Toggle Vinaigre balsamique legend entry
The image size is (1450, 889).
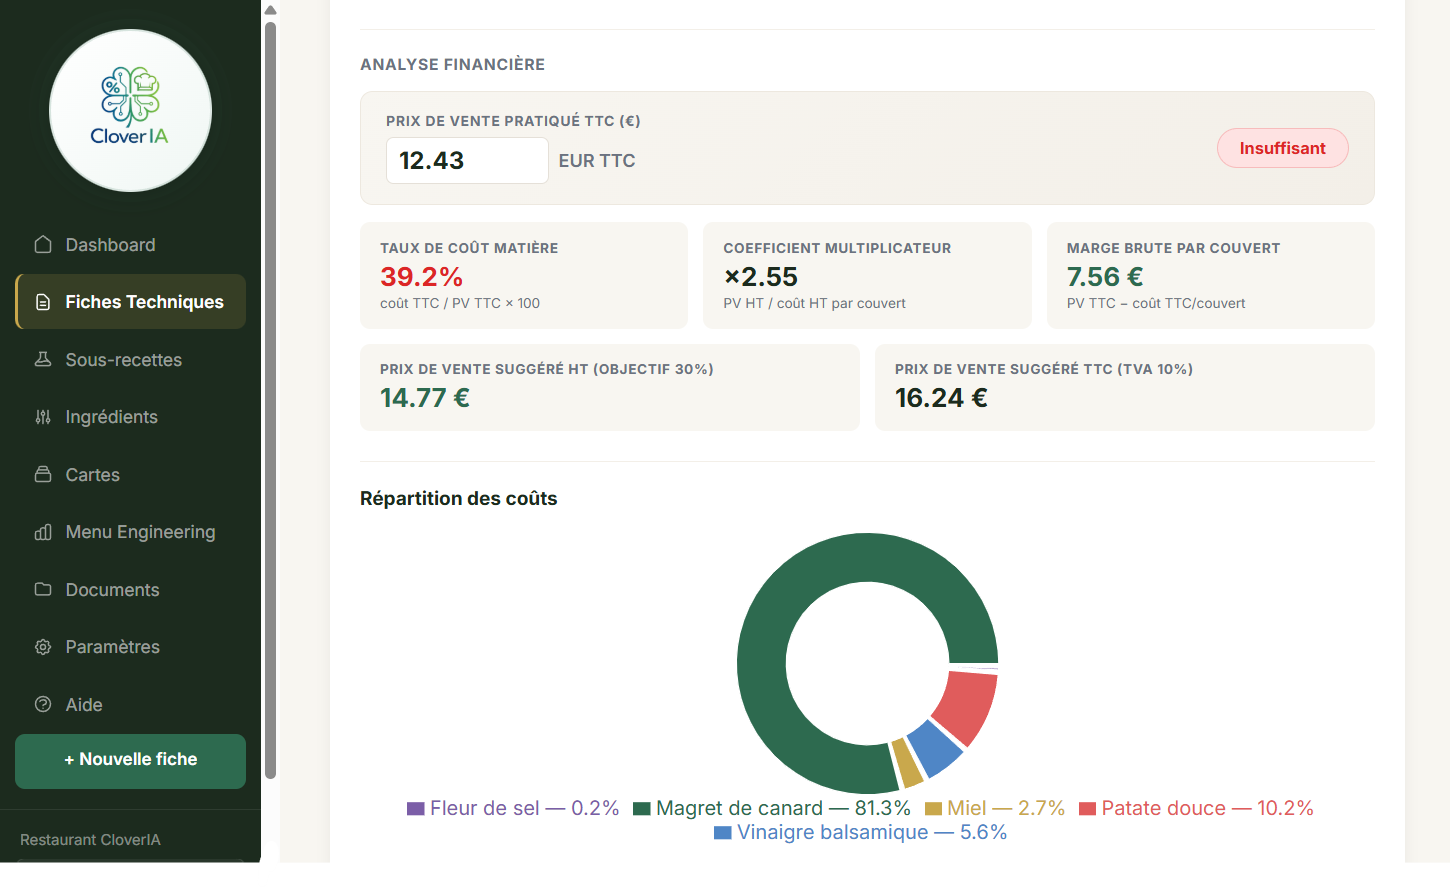click(x=860, y=832)
